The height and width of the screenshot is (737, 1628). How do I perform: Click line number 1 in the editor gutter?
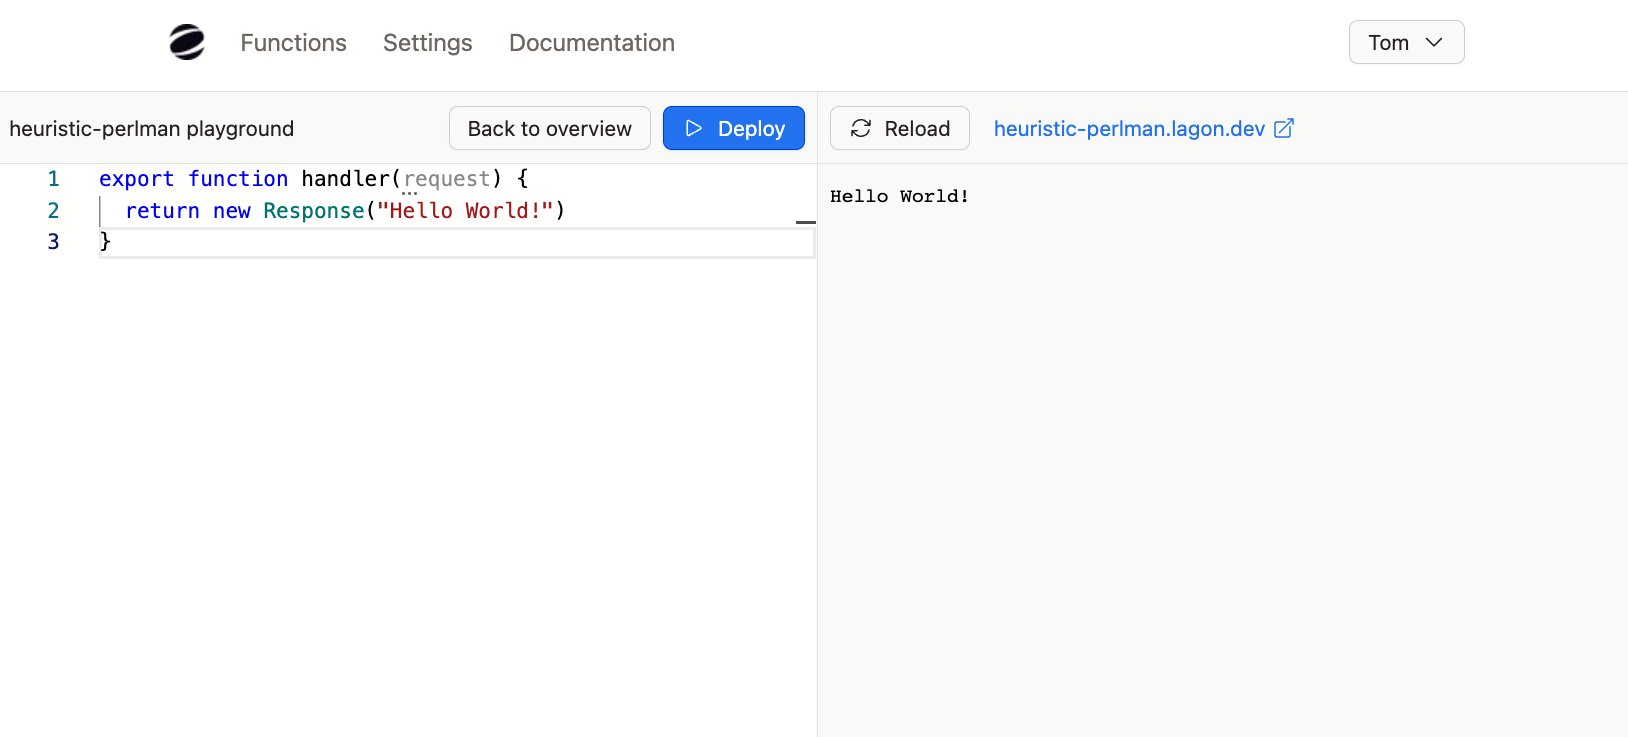[53, 179]
